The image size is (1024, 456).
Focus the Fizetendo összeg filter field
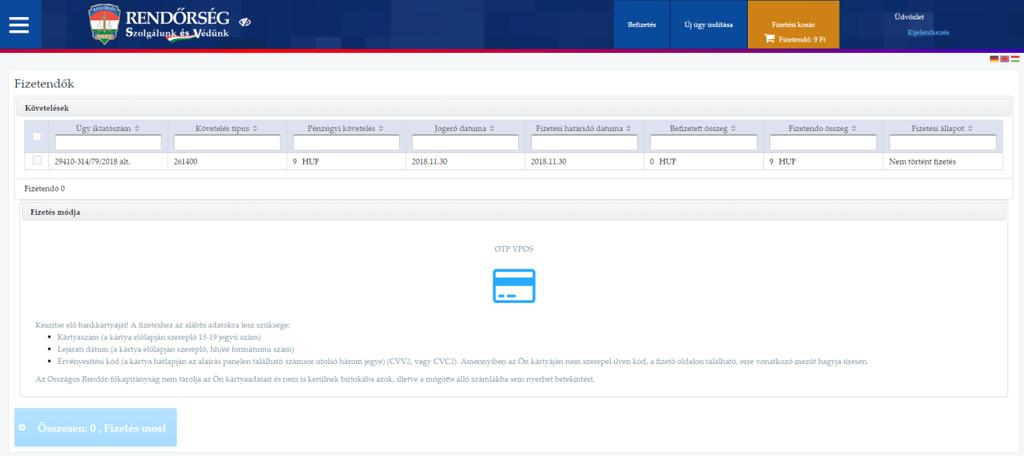[823, 142]
